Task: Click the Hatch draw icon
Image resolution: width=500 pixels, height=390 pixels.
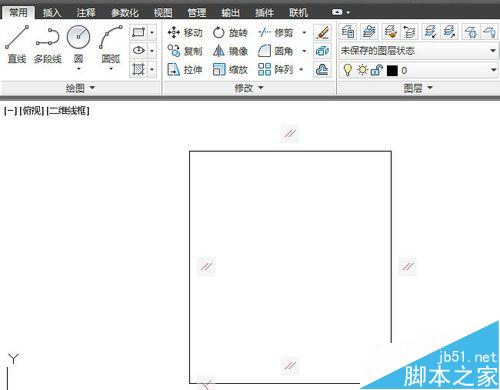Action: pos(138,69)
